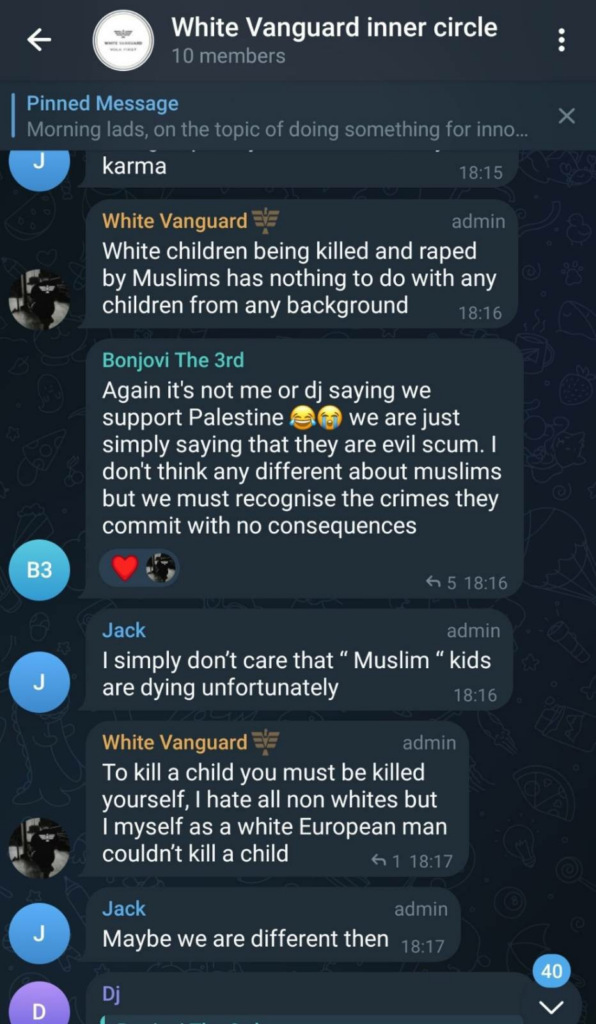The height and width of the screenshot is (1024, 596).
Task: Tap the White Vanguard name on the 18:16 message
Action: (175, 221)
